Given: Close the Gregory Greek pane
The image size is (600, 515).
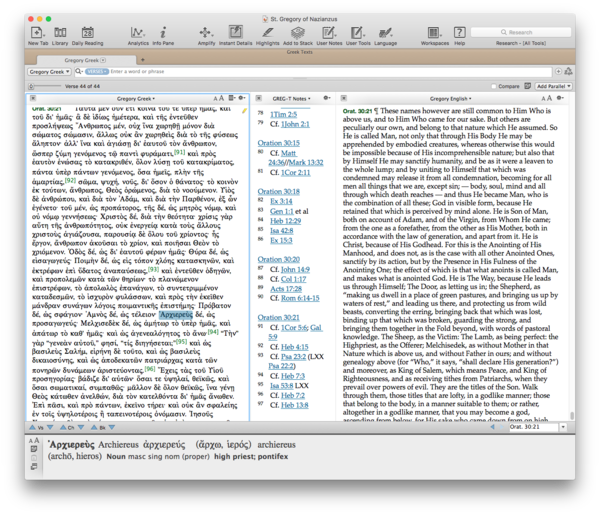Looking at the screenshot, I should [x=33, y=98].
